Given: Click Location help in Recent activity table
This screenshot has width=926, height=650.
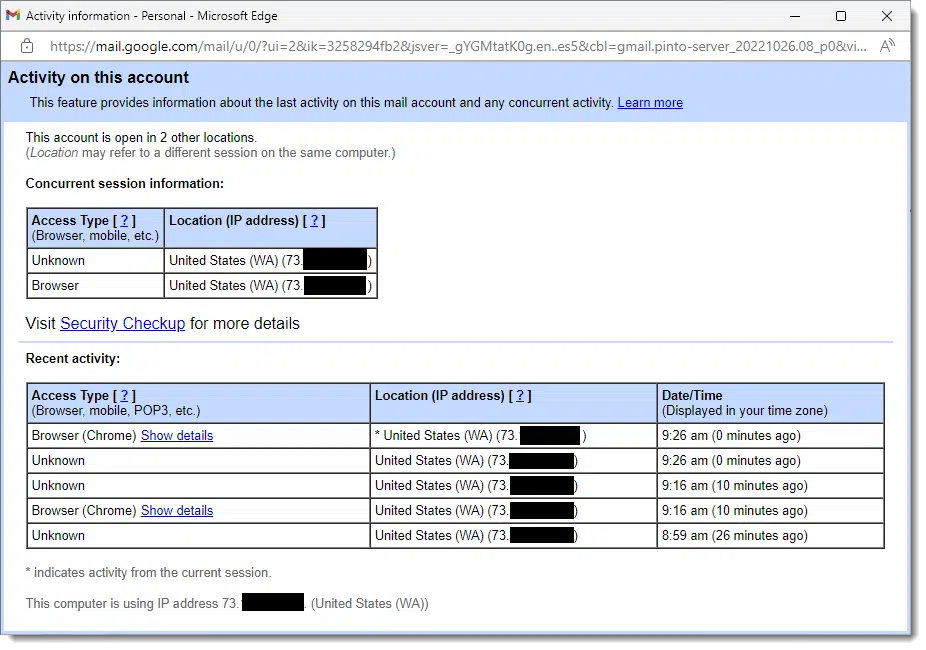Looking at the screenshot, I should 520,396.
